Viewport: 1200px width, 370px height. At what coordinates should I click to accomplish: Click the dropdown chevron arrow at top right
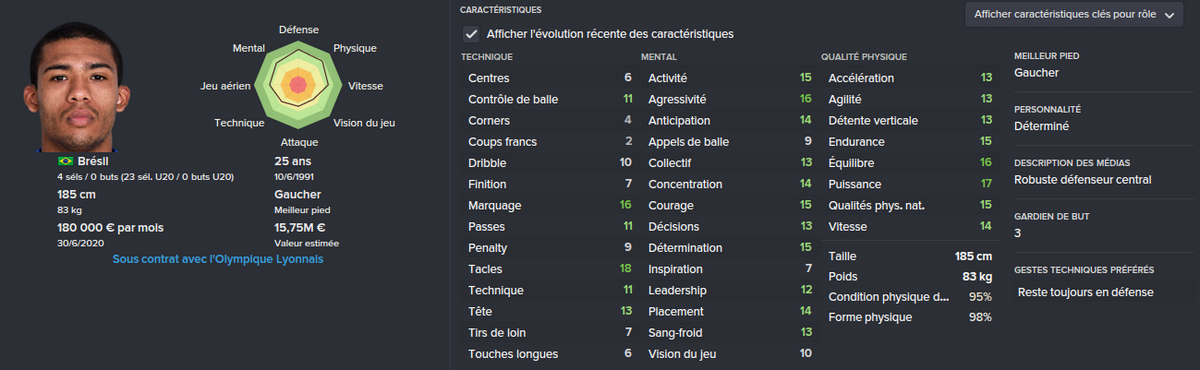pyautogui.click(x=1169, y=16)
